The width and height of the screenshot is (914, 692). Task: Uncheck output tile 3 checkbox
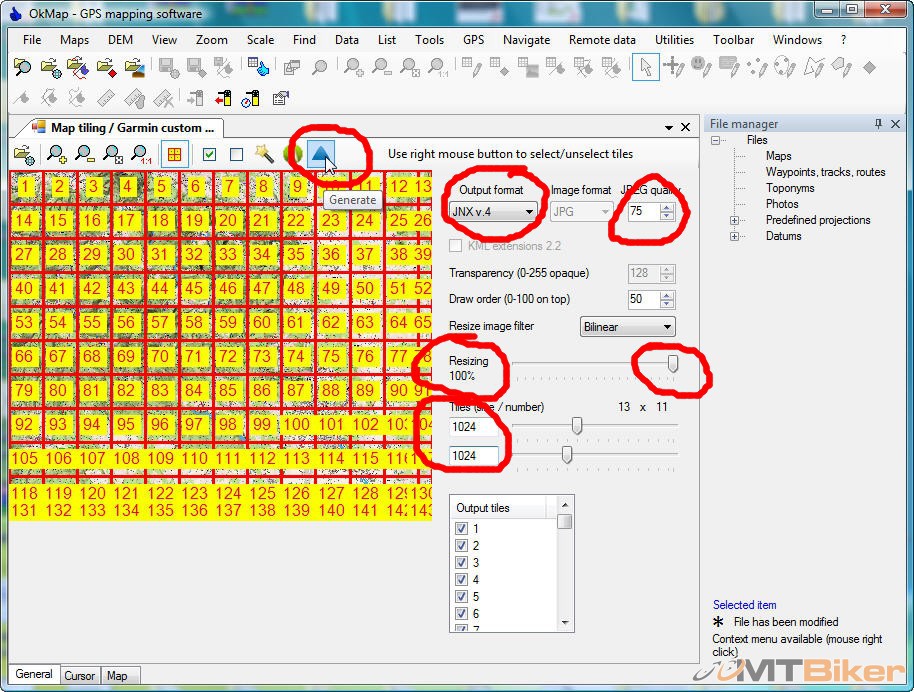click(x=461, y=563)
